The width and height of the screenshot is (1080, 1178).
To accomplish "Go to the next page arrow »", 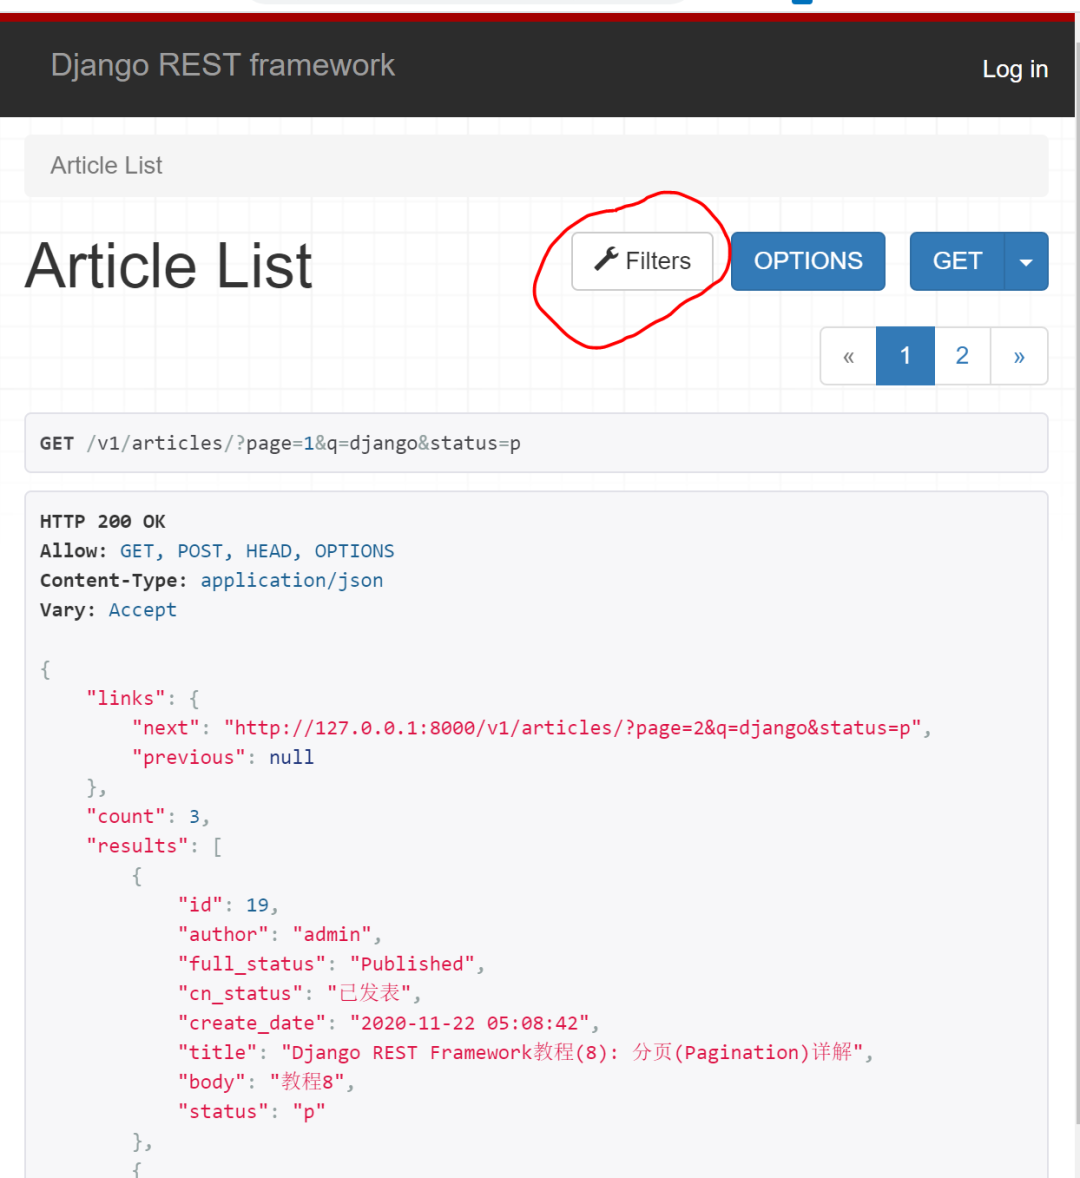I will [x=1019, y=356].
